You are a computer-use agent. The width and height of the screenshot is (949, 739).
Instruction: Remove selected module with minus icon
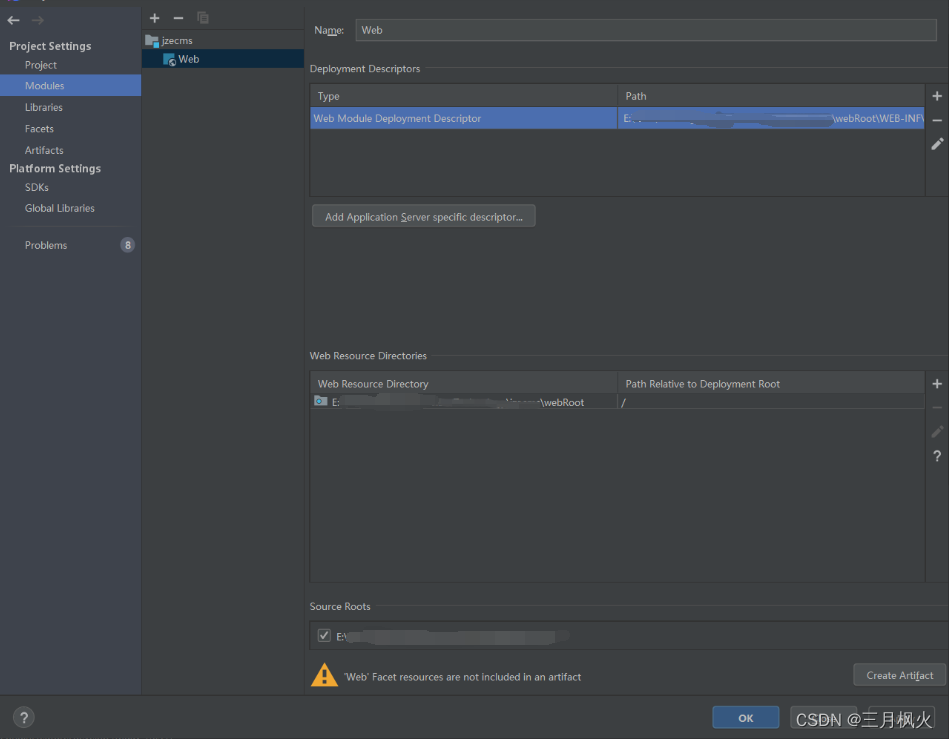pos(178,18)
